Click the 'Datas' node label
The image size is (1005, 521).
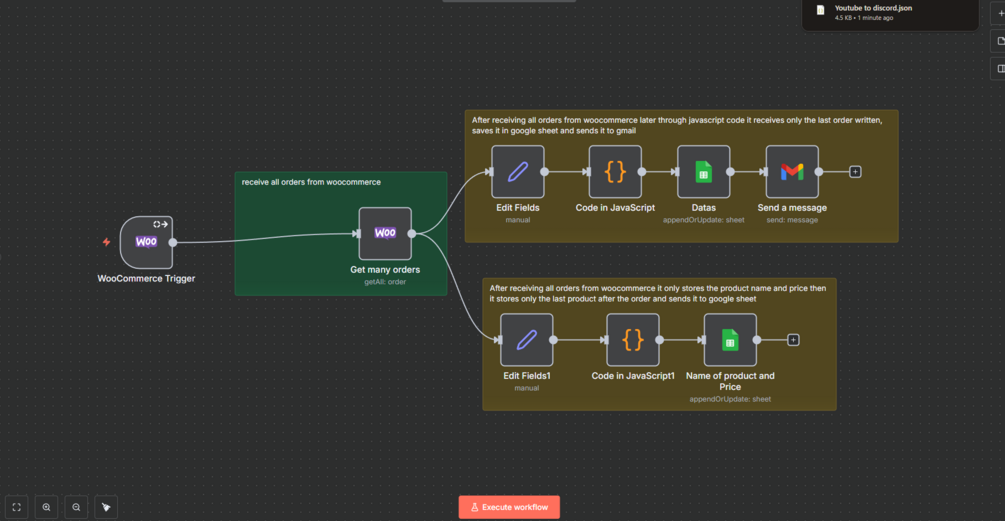(x=703, y=208)
